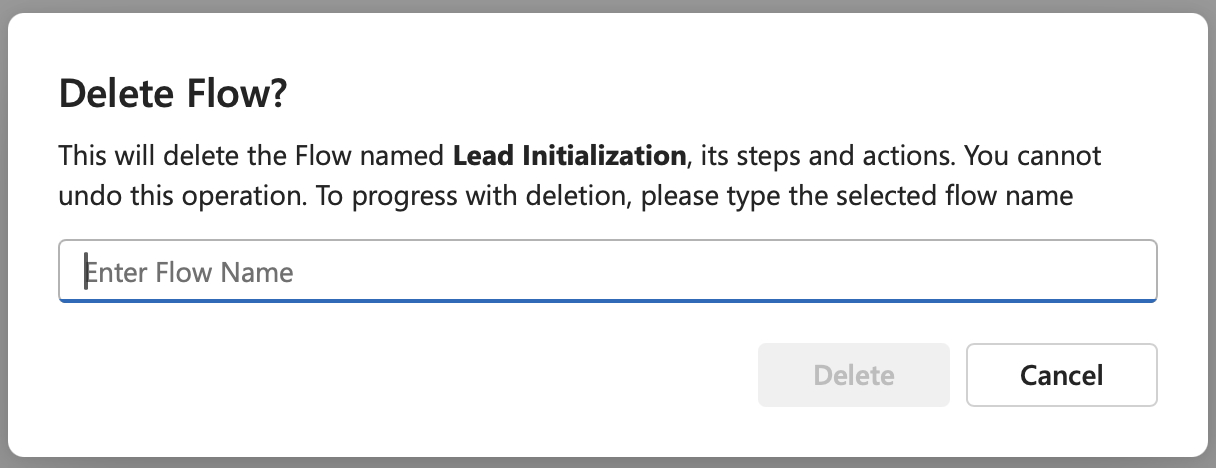Dismiss the dialog using Cancel
This screenshot has width=1216, height=468.
point(1061,375)
